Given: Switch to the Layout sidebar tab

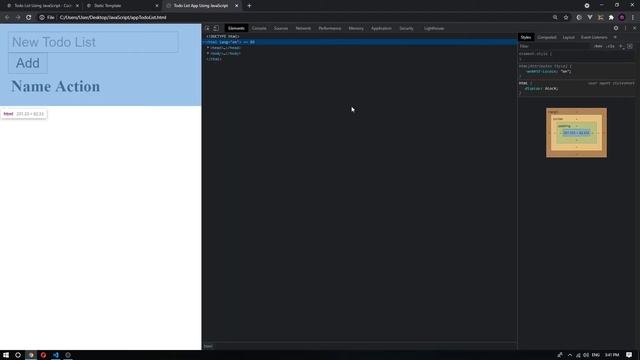Looking at the screenshot, I should coord(569,37).
